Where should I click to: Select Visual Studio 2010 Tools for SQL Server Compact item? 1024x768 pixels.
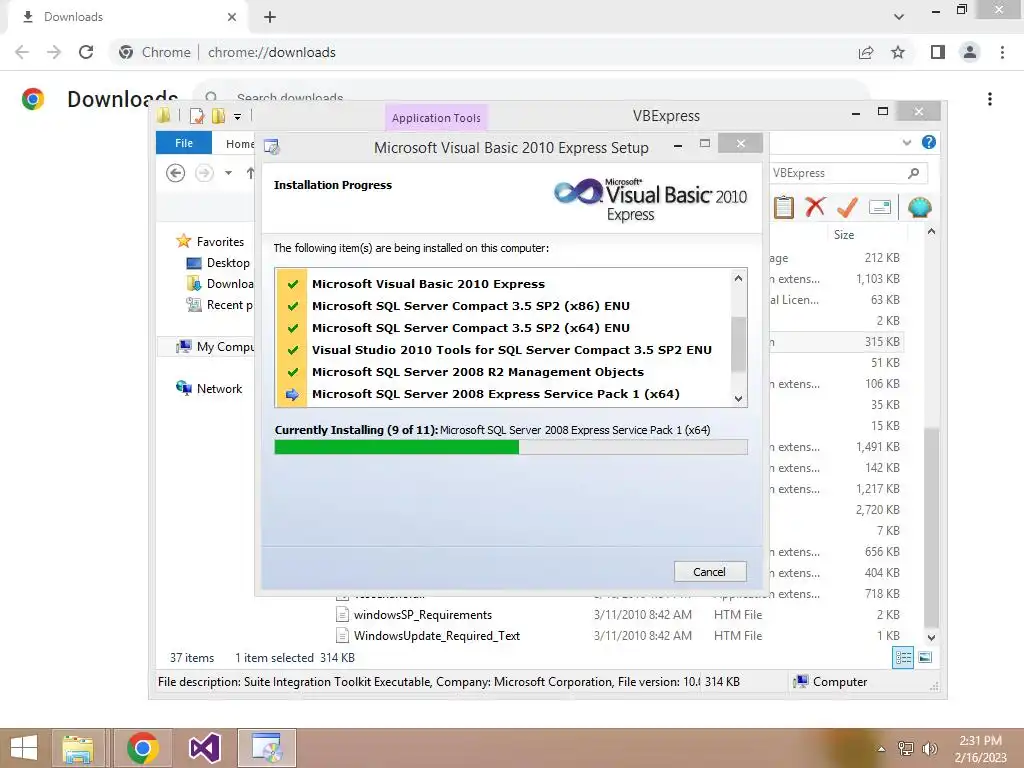click(x=511, y=350)
